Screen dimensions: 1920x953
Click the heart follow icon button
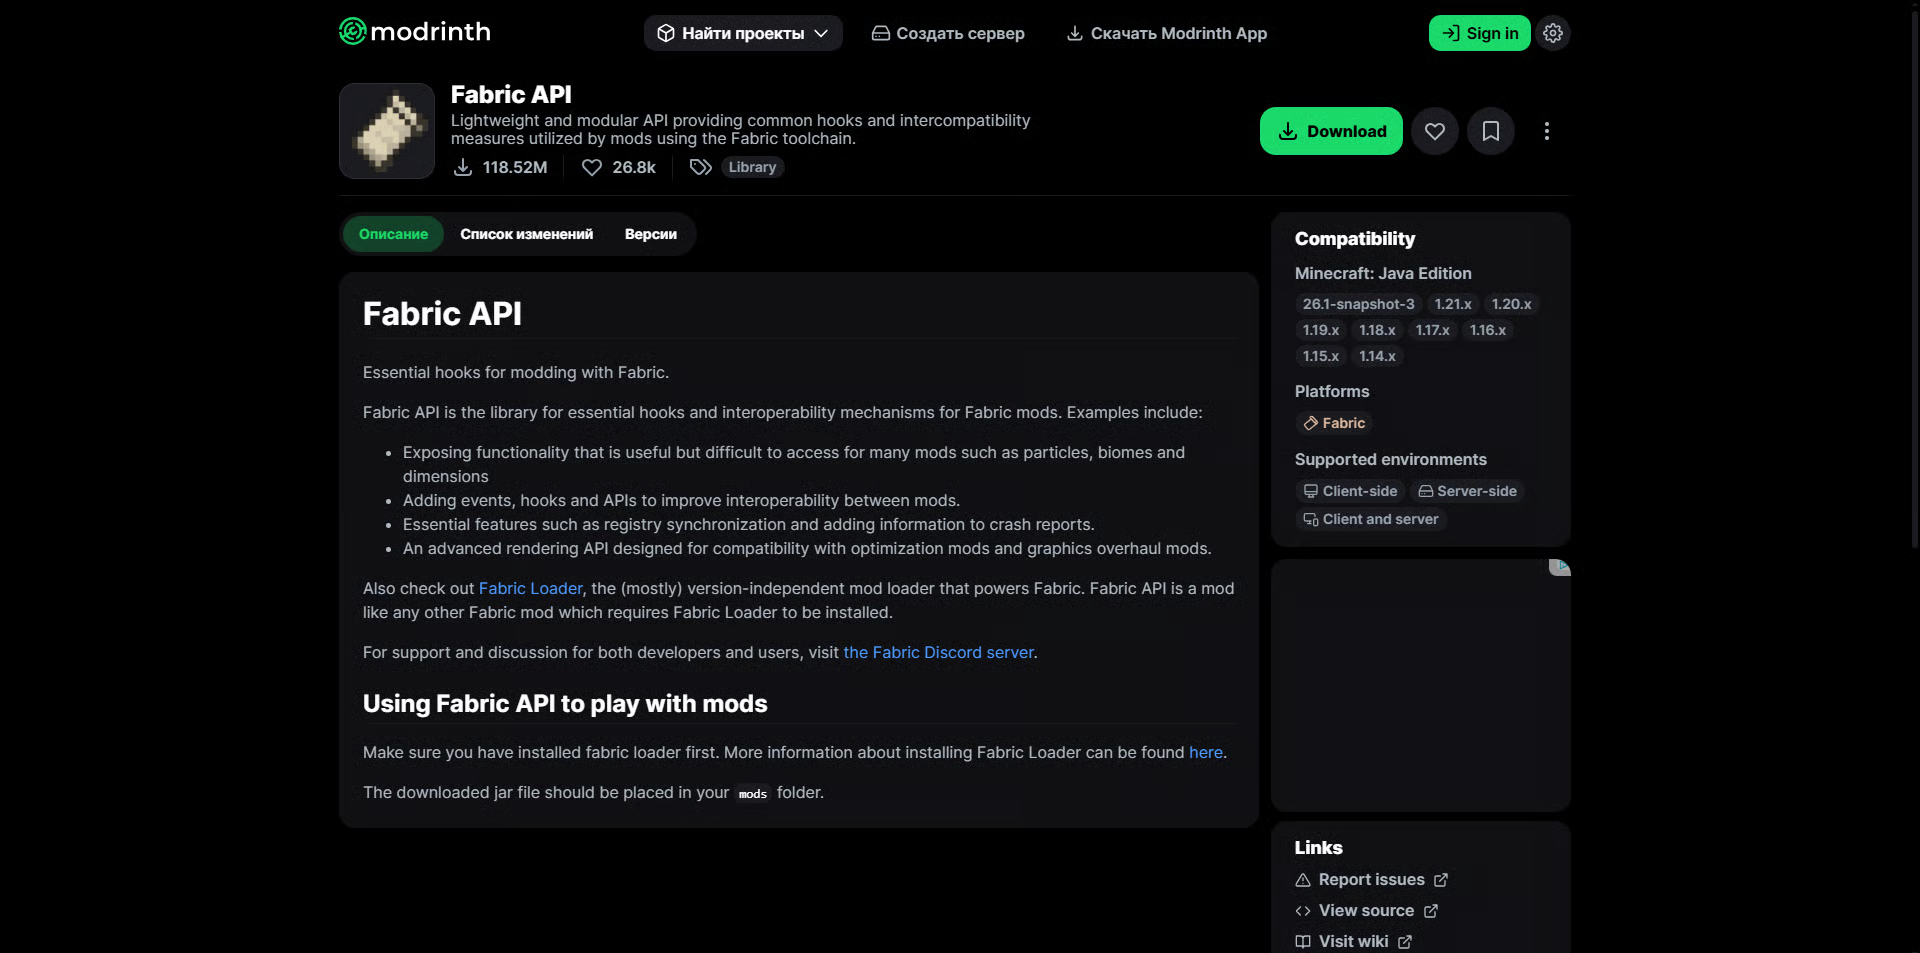pos(1434,131)
